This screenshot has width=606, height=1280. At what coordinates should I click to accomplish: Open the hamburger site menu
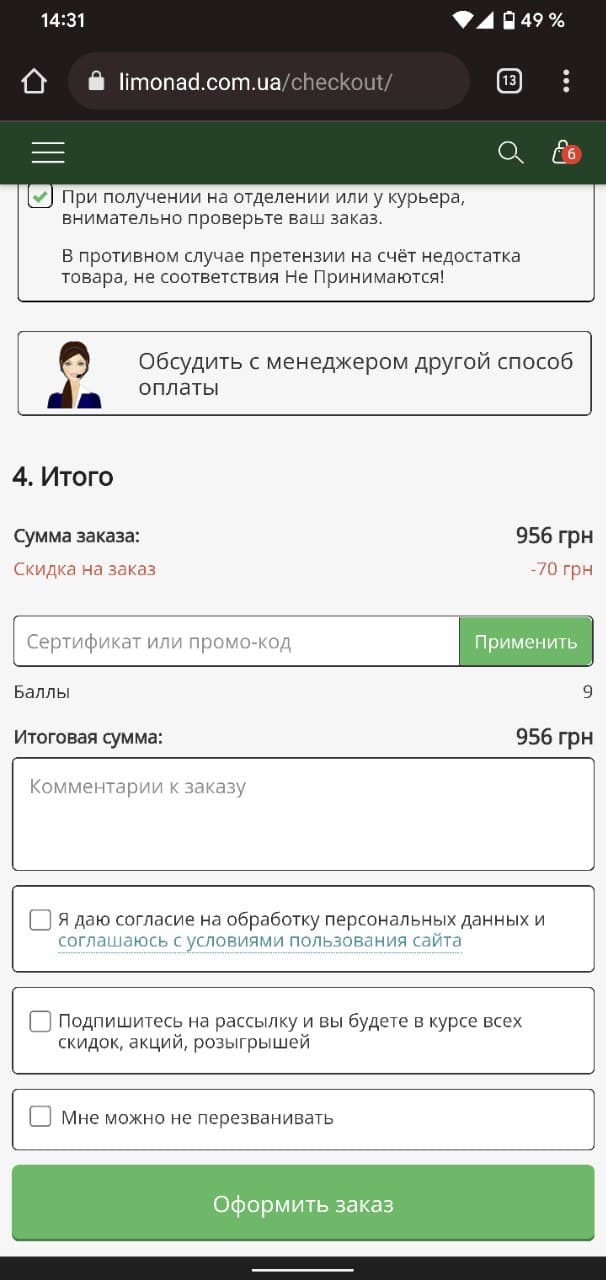click(x=48, y=152)
